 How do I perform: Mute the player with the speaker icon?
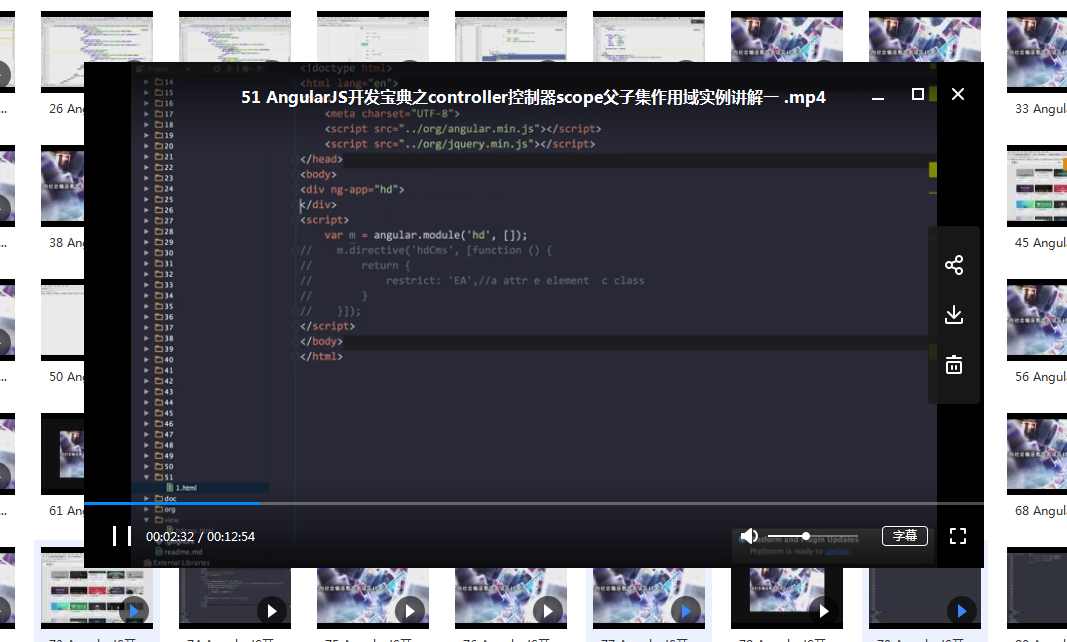tap(749, 536)
